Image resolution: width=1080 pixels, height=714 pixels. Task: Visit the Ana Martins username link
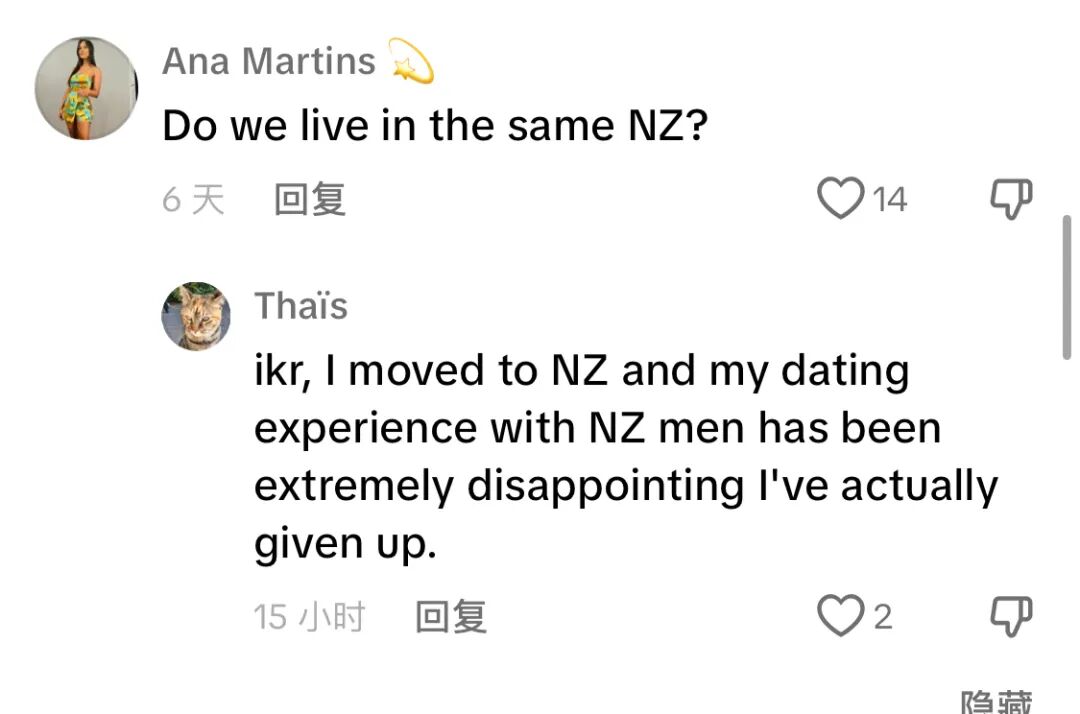(269, 61)
